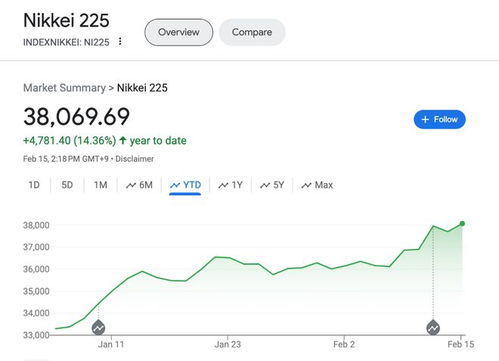Screen dimensions: 499x361
Task: Select the 6M range with trend icon
Action: [139, 185]
